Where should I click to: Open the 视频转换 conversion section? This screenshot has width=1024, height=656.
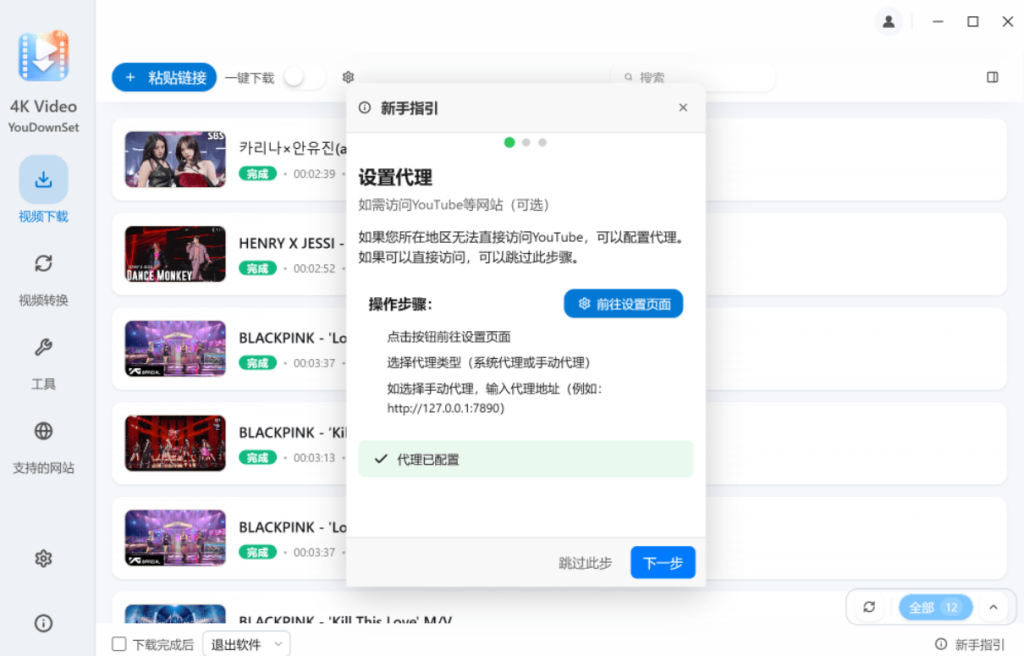[43, 280]
